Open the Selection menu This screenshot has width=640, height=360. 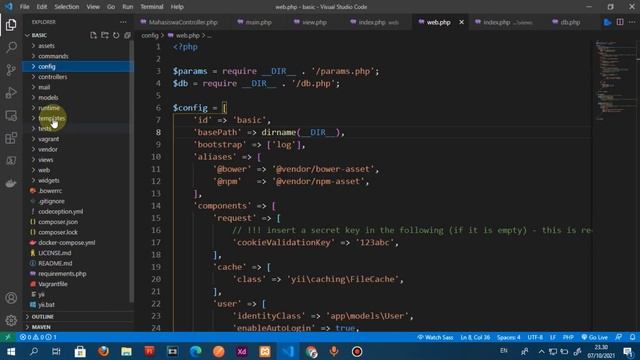(x=67, y=7)
